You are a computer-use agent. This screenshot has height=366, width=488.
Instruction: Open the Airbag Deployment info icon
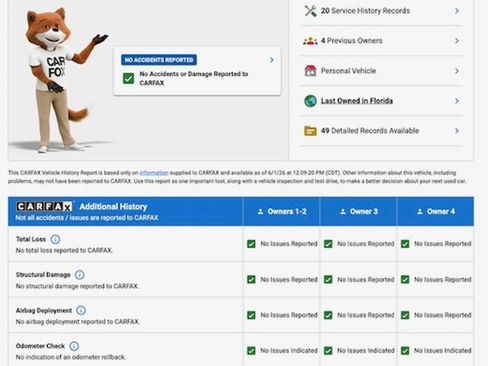point(81,310)
